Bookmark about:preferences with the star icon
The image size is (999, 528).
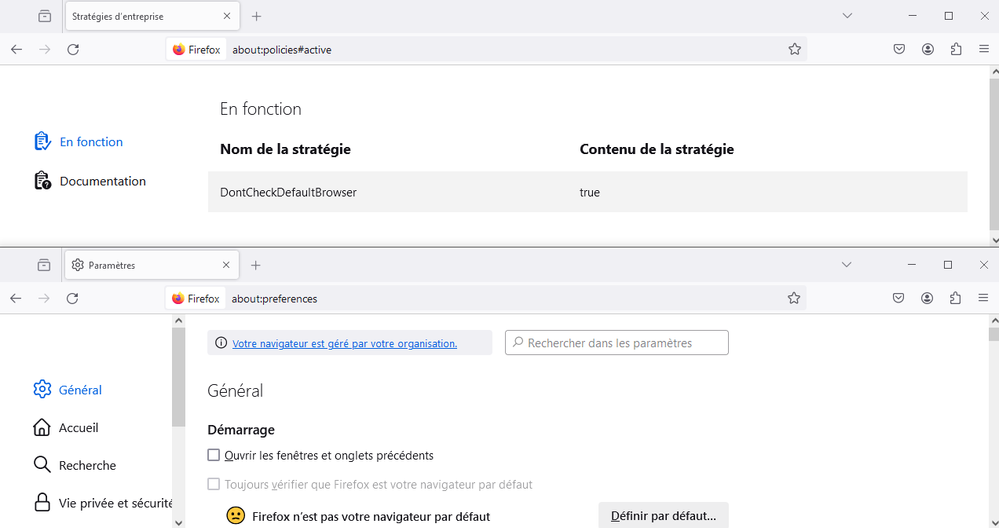pos(794,298)
